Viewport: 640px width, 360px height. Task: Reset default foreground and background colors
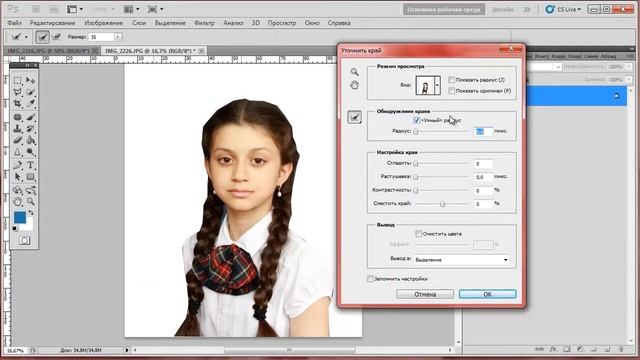pyautogui.click(x=15, y=229)
